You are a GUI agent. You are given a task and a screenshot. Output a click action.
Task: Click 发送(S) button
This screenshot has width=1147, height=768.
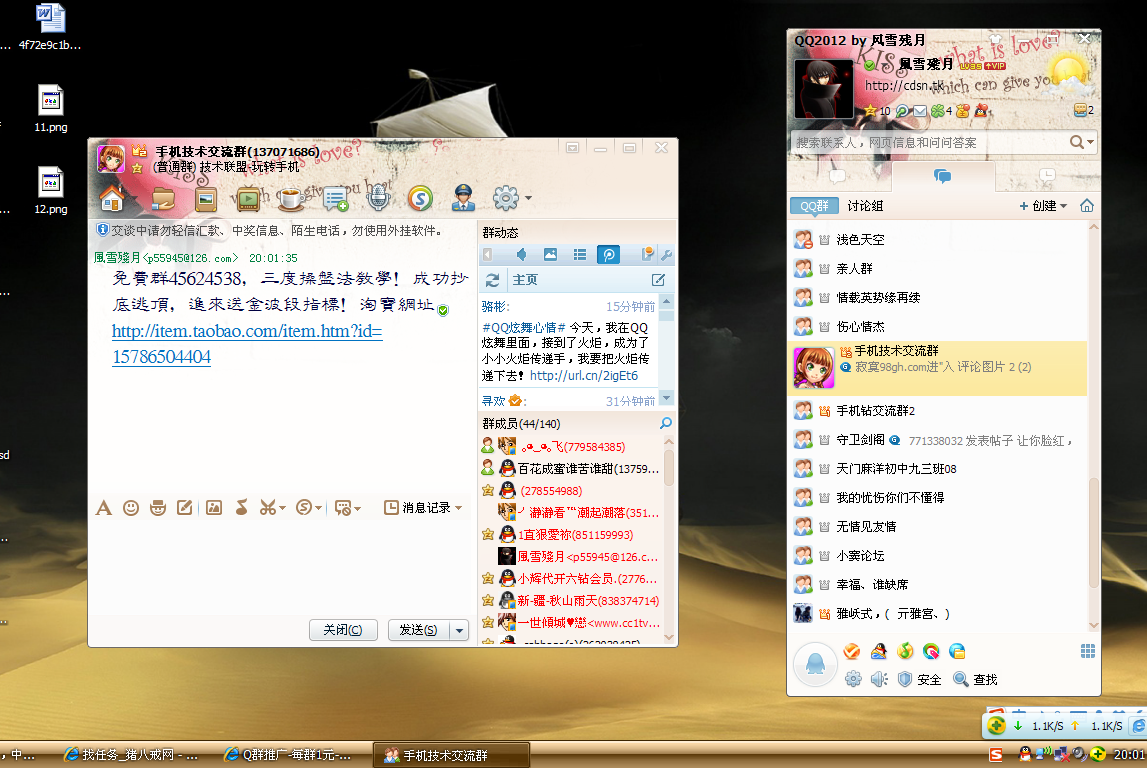pos(418,630)
